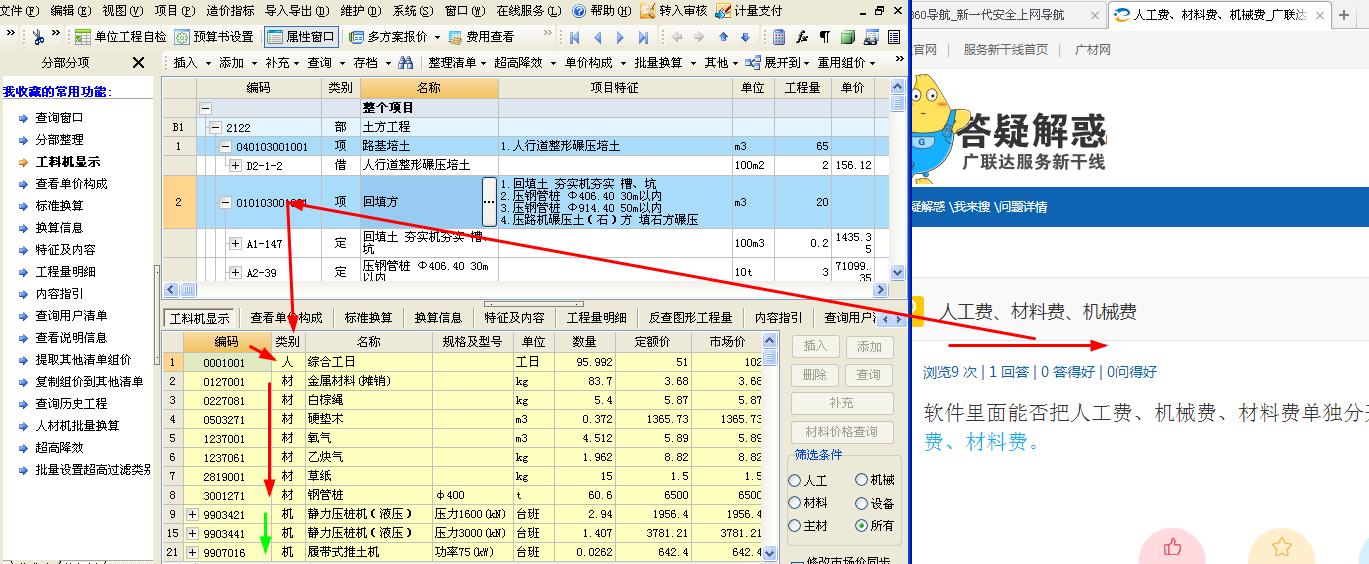Click the star favorite icon on webpage
Viewport: 1369px width, 564px height.
(1281, 547)
